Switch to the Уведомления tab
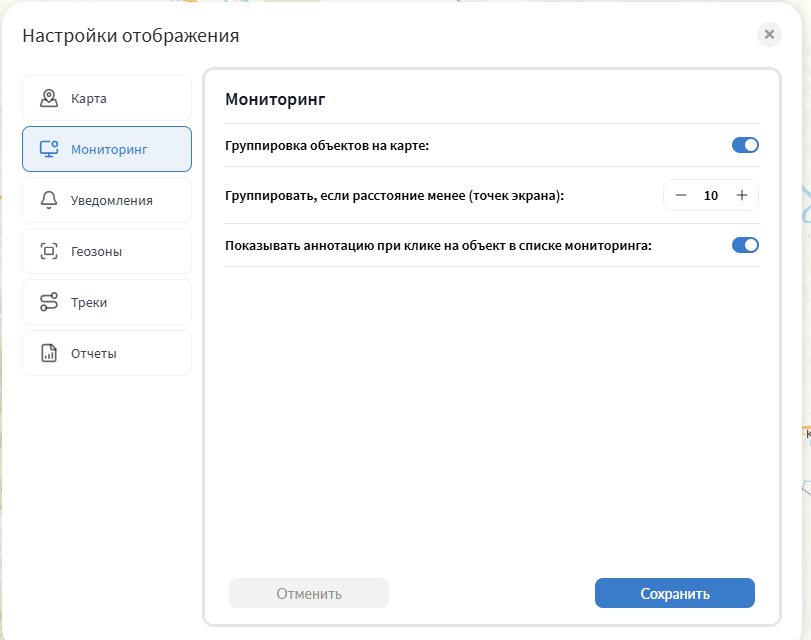 (x=107, y=200)
